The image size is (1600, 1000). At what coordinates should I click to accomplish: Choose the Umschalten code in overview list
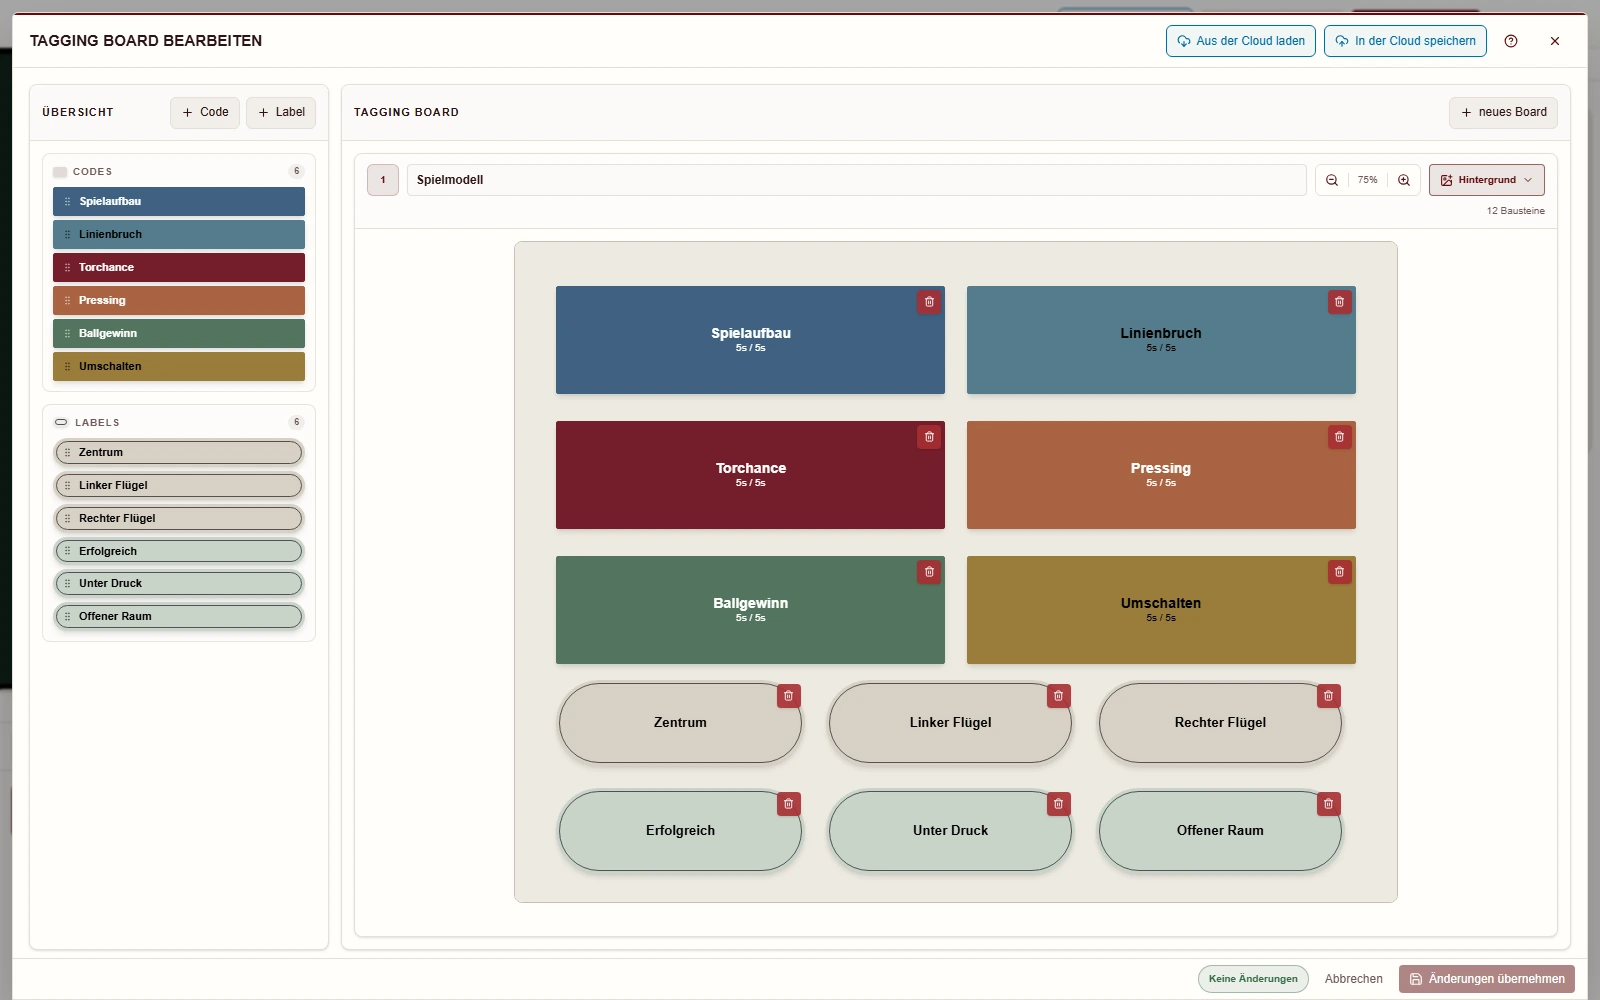[179, 366]
